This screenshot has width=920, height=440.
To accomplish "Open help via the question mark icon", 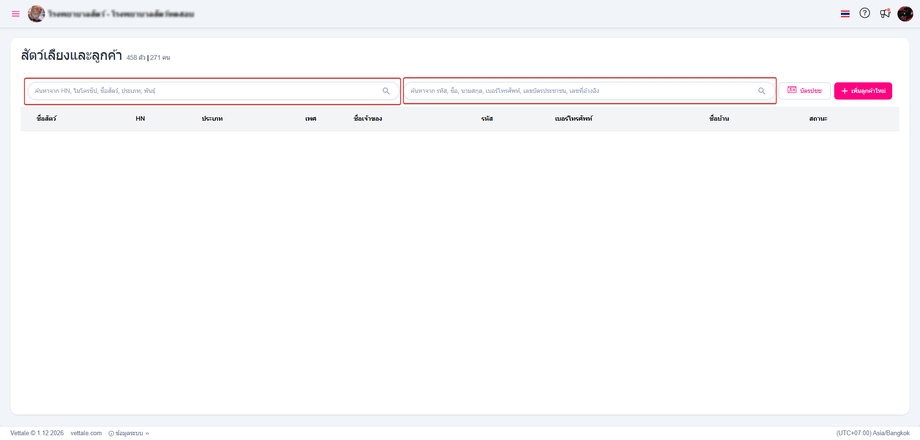I will (x=864, y=13).
